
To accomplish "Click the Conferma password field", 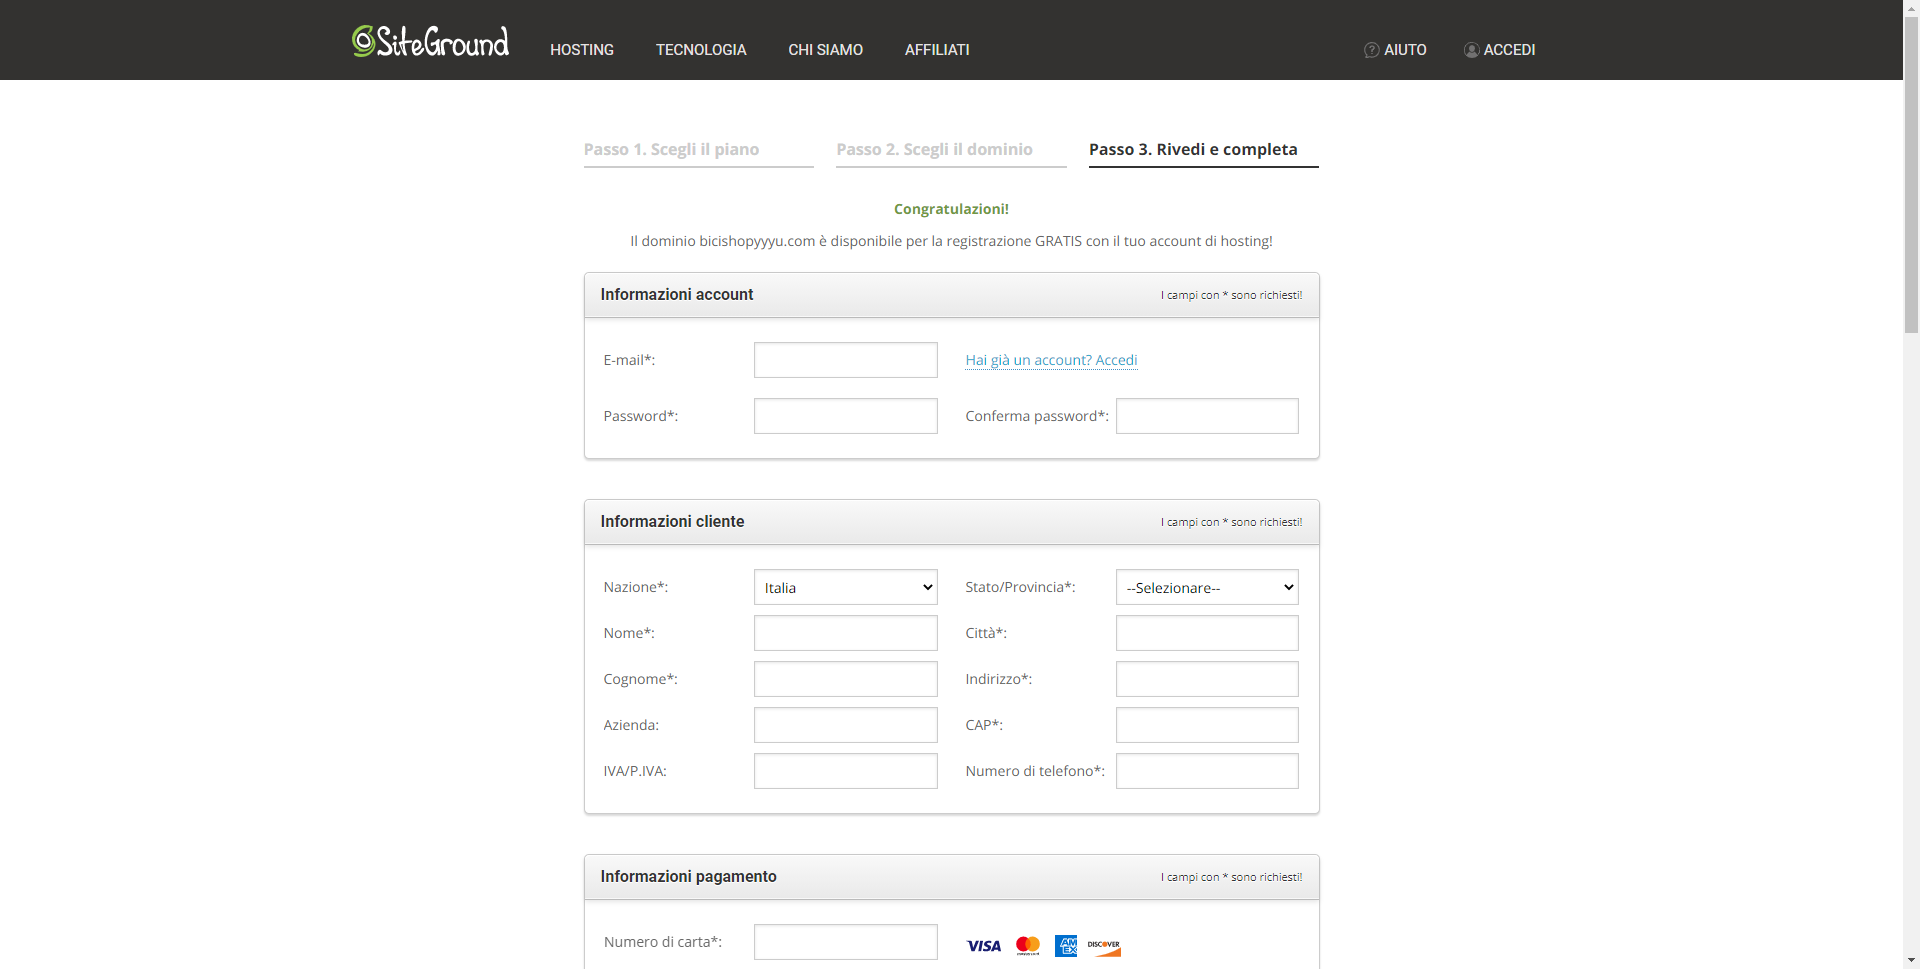I will tap(1207, 416).
